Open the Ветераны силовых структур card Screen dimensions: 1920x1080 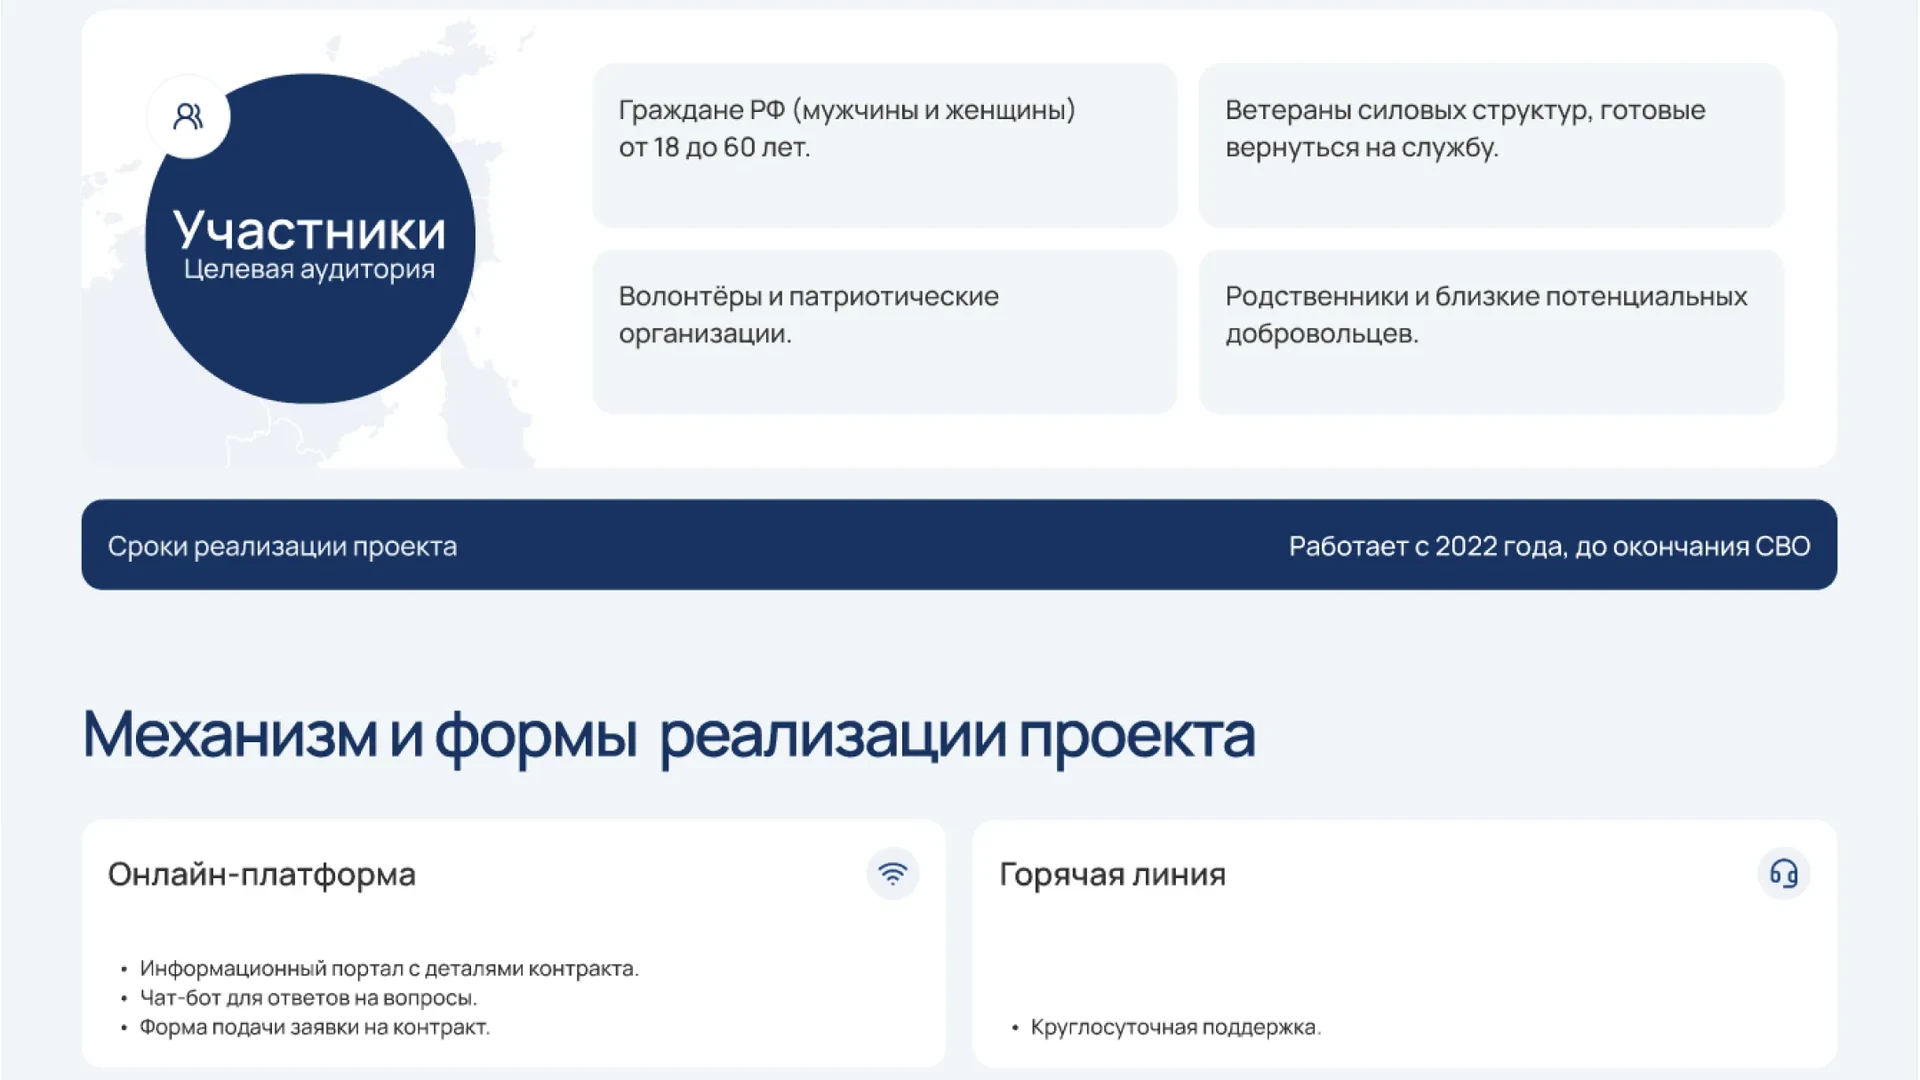[x=1491, y=146]
